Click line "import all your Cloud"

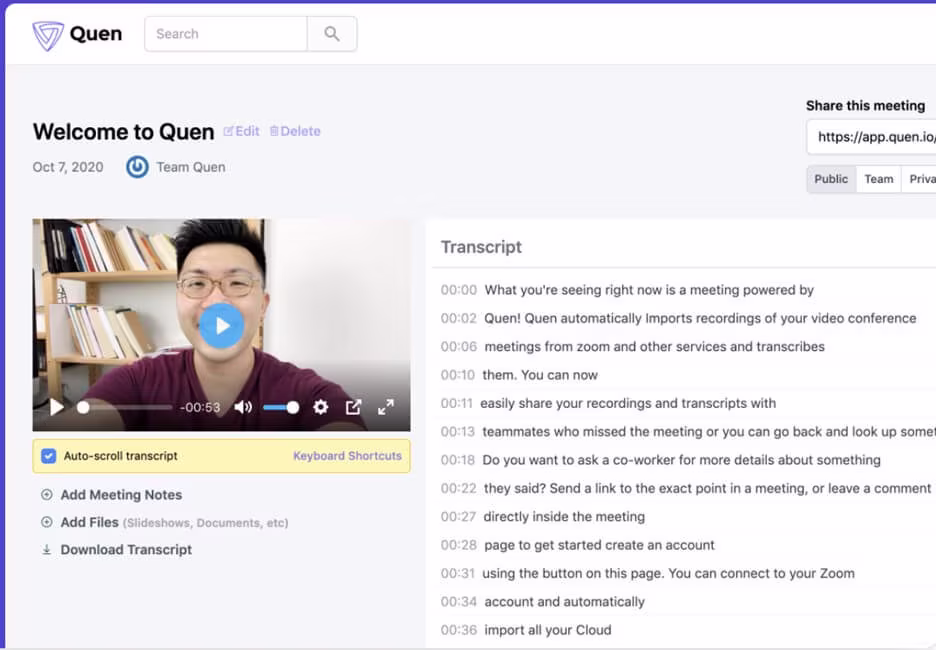click(x=548, y=630)
